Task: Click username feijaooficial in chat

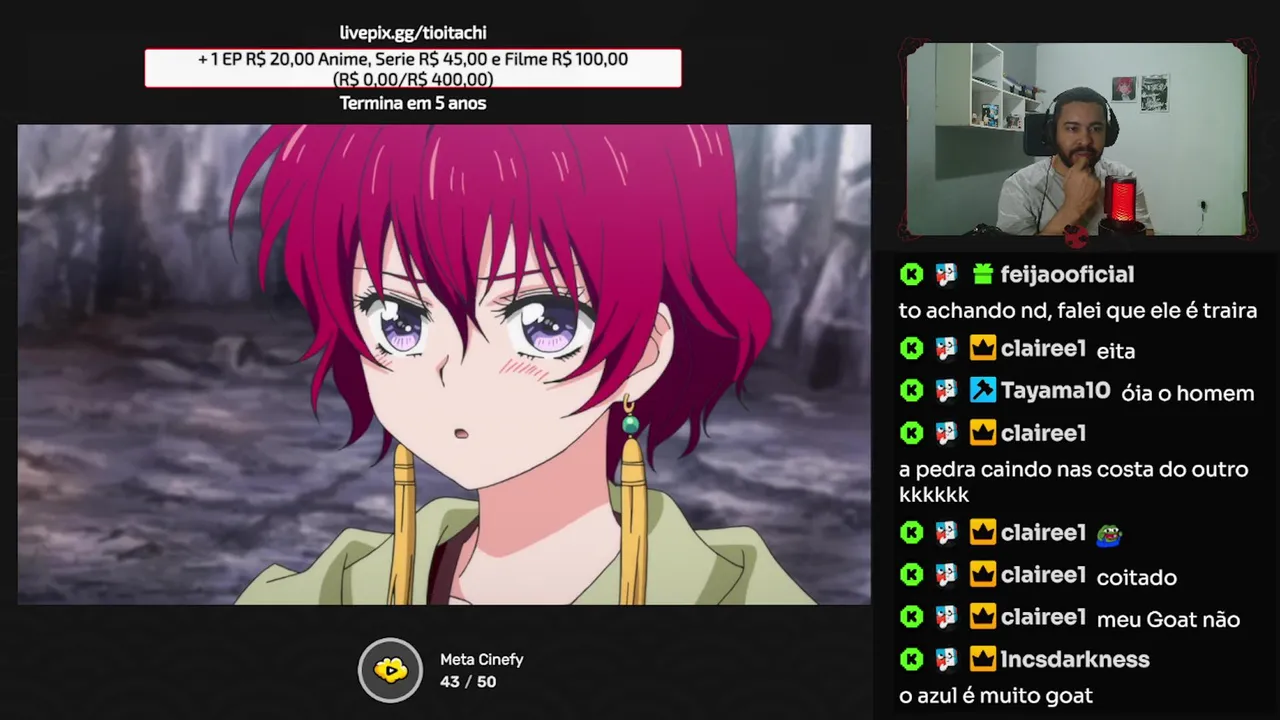Action: [1067, 274]
